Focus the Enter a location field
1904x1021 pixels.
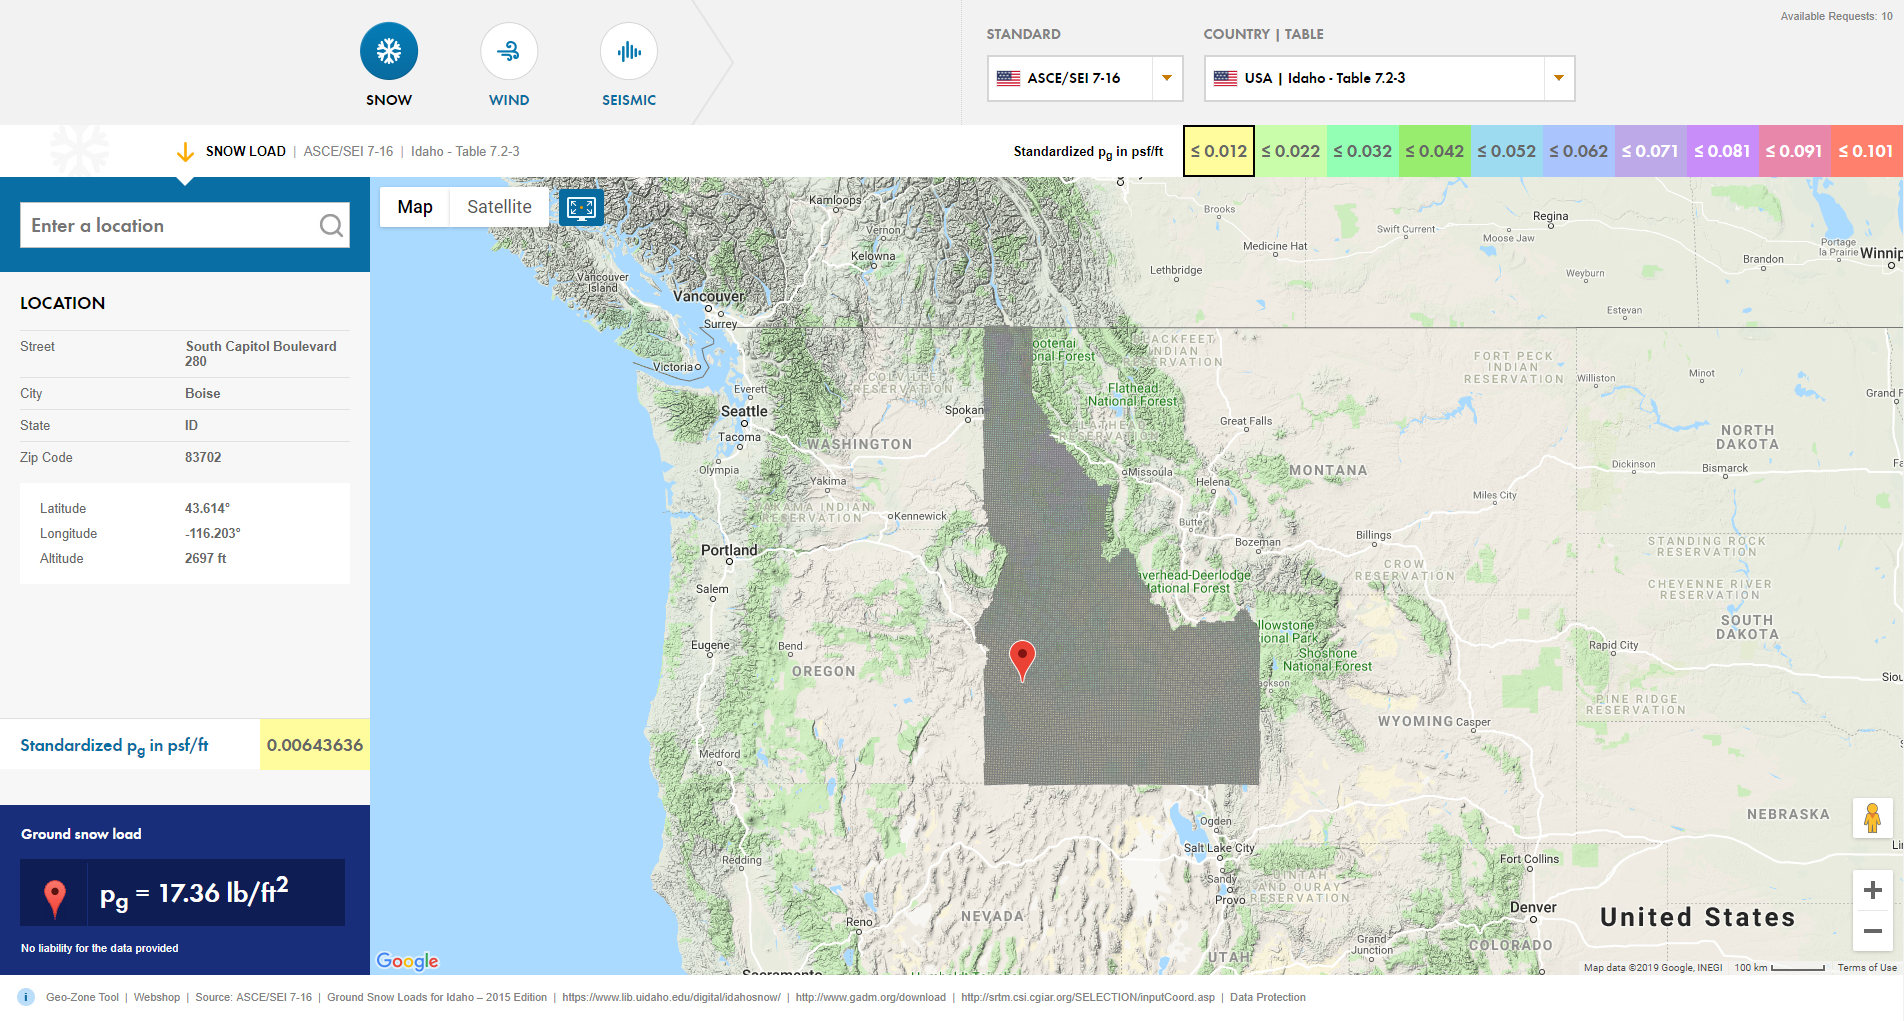click(x=170, y=226)
